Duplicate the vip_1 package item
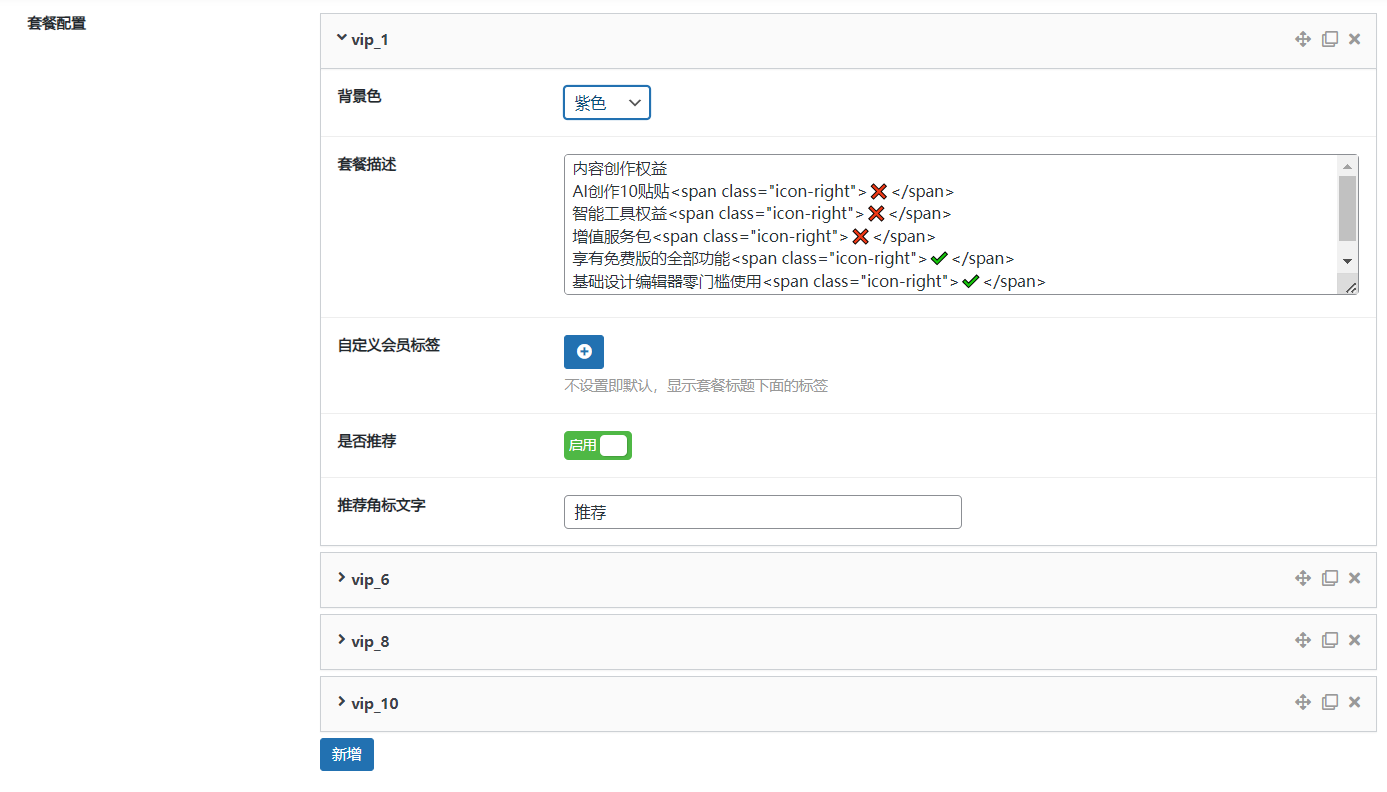The height and width of the screenshot is (792, 1387). coord(1329,39)
